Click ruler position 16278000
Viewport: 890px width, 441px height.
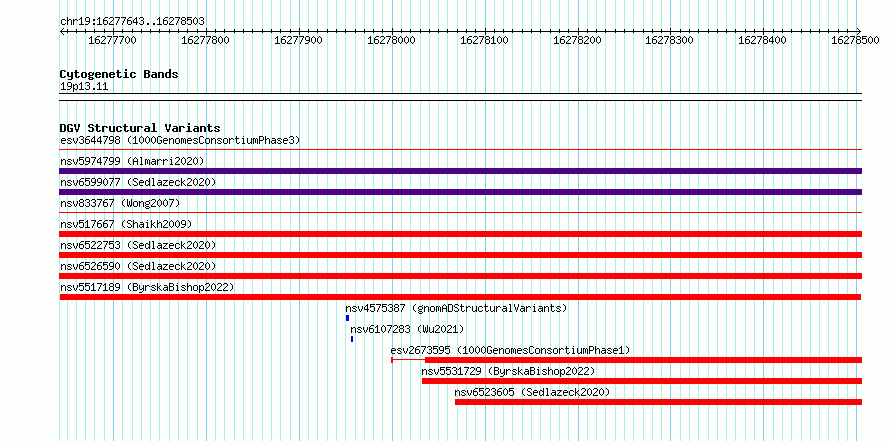tap(391, 40)
